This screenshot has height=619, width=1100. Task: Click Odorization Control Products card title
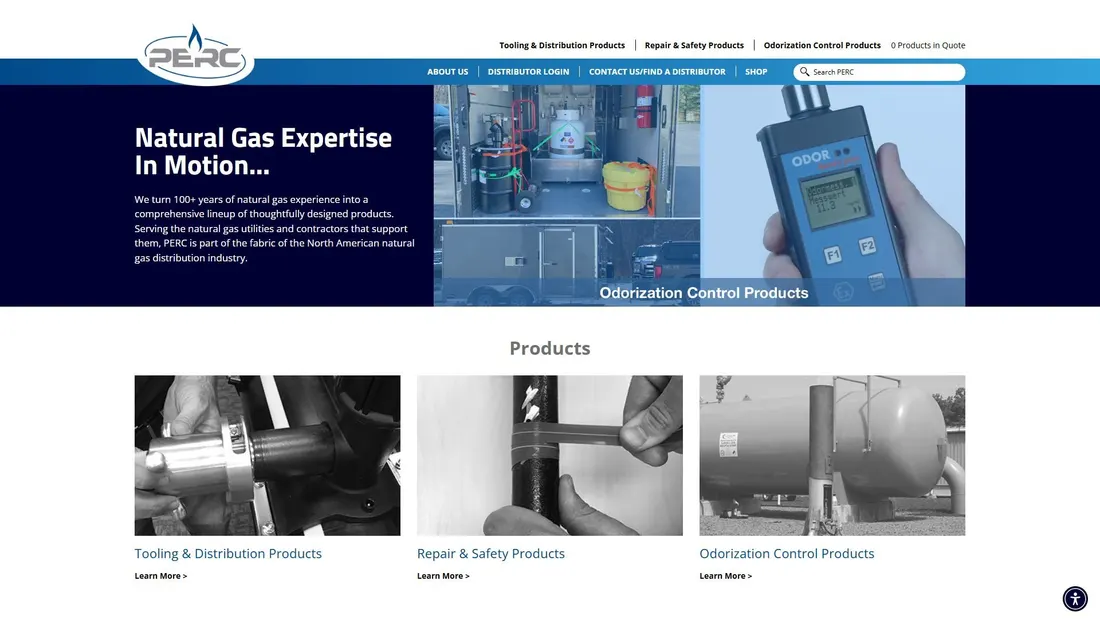786,554
